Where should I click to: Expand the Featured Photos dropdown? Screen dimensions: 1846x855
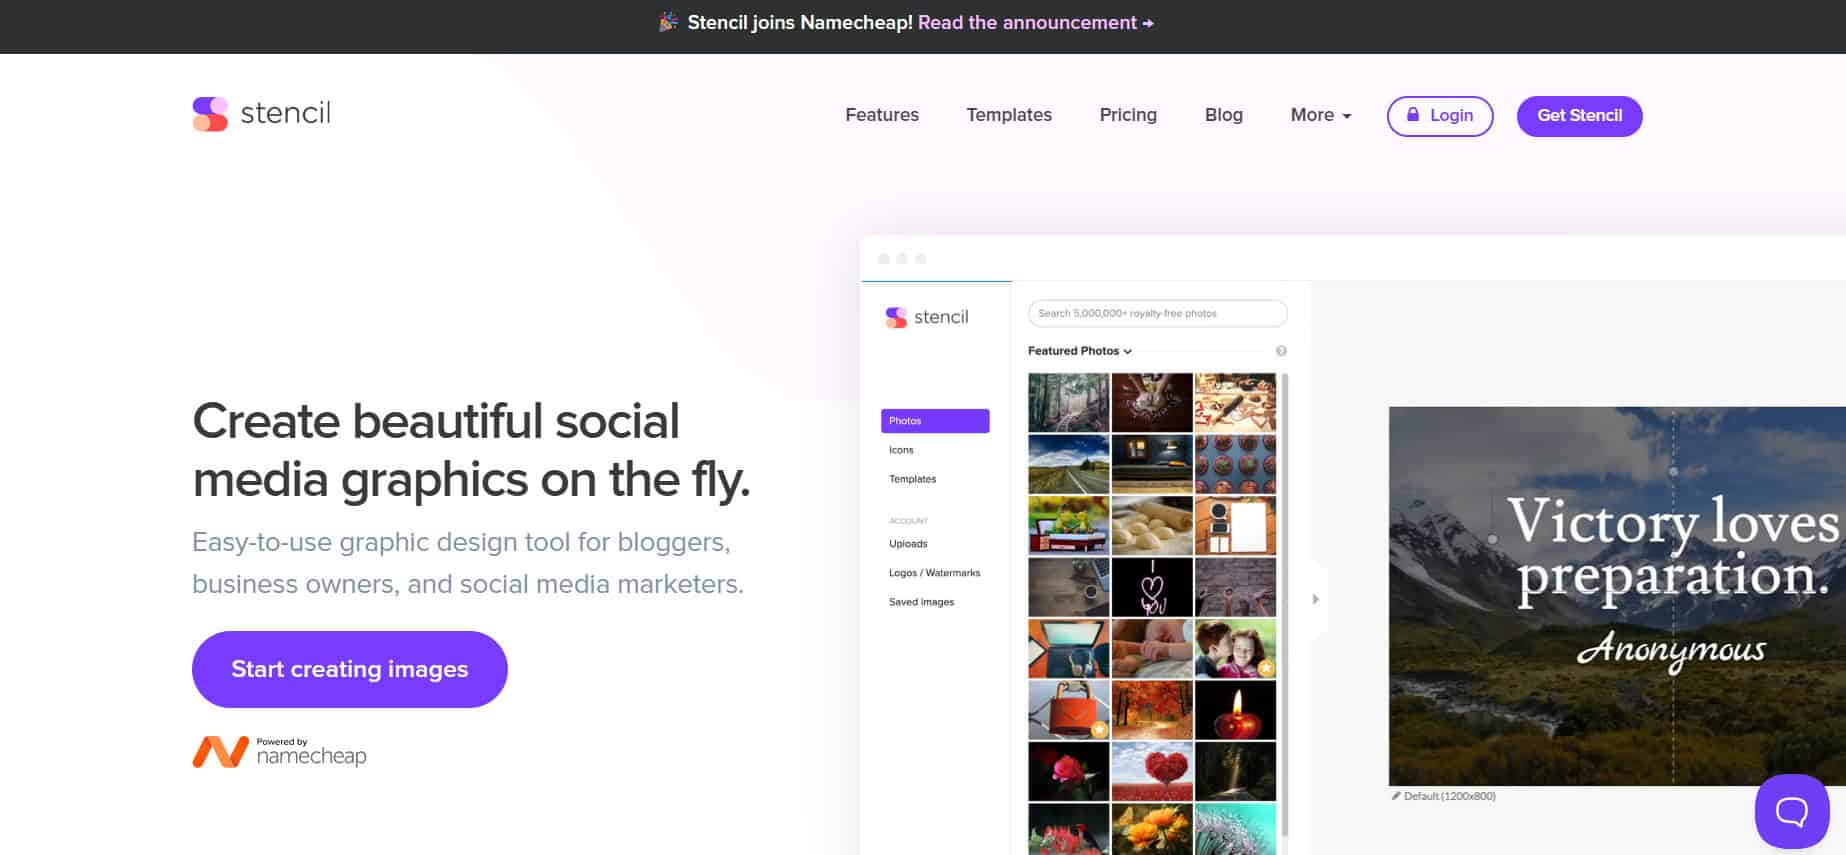(x=1080, y=351)
